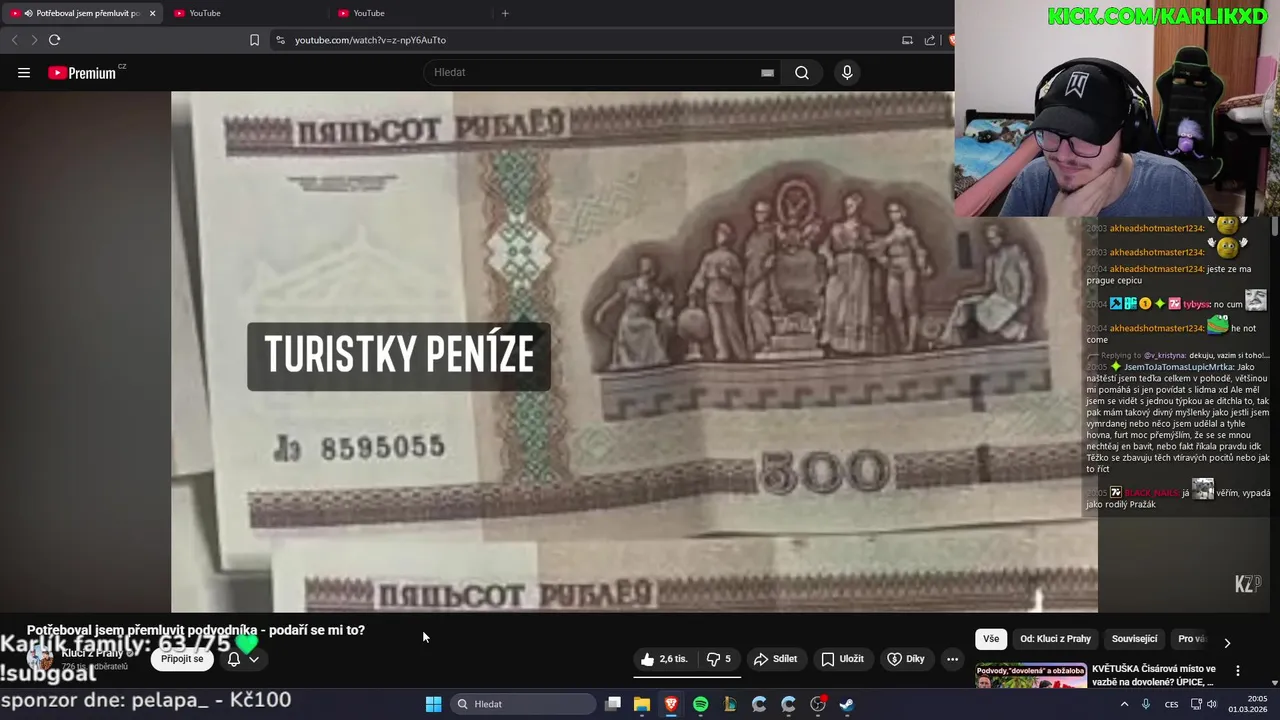This screenshot has height=720, width=1280.
Task: Go forward in browser history
Action: pos(33,40)
